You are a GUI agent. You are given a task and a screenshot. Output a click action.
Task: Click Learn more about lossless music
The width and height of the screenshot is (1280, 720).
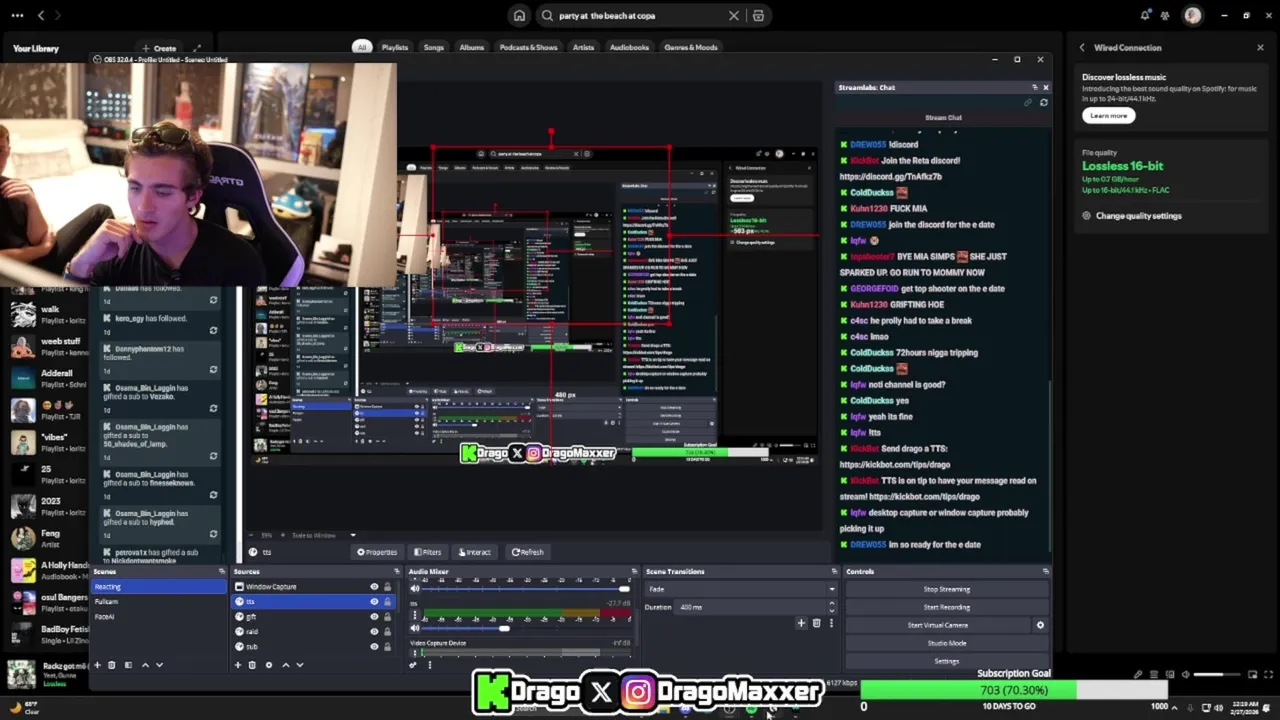click(x=1108, y=115)
